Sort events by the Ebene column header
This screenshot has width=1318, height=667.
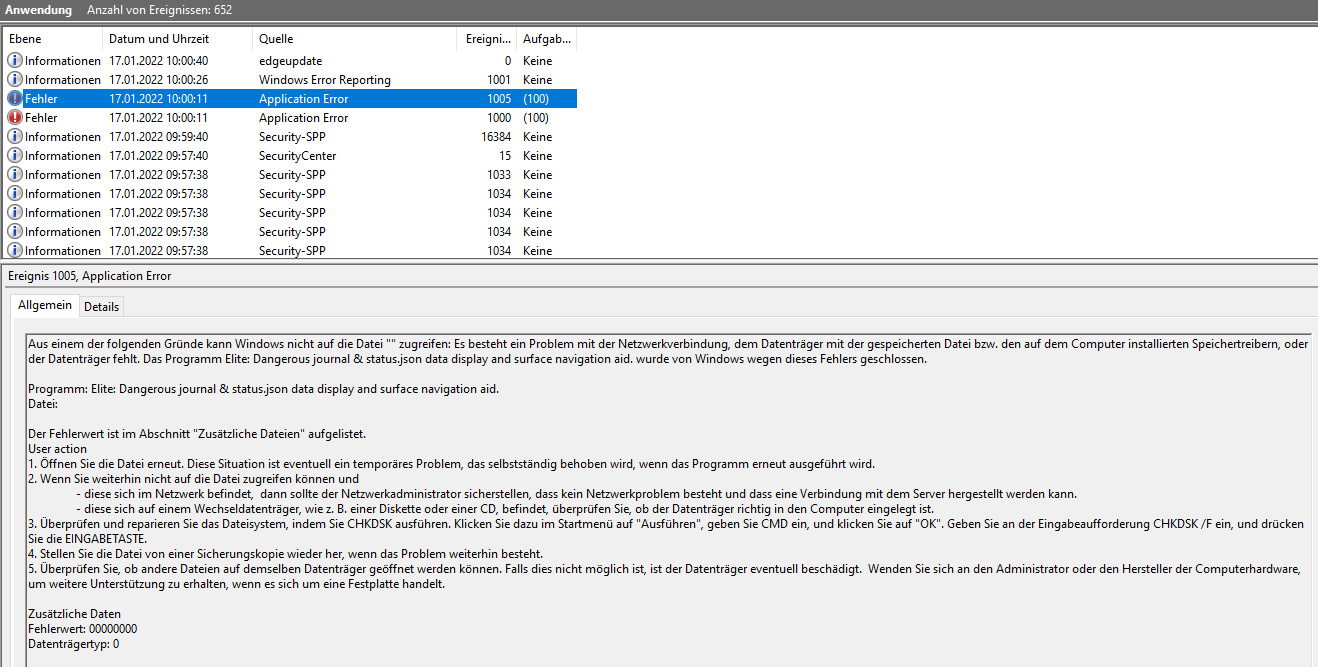click(x=52, y=39)
